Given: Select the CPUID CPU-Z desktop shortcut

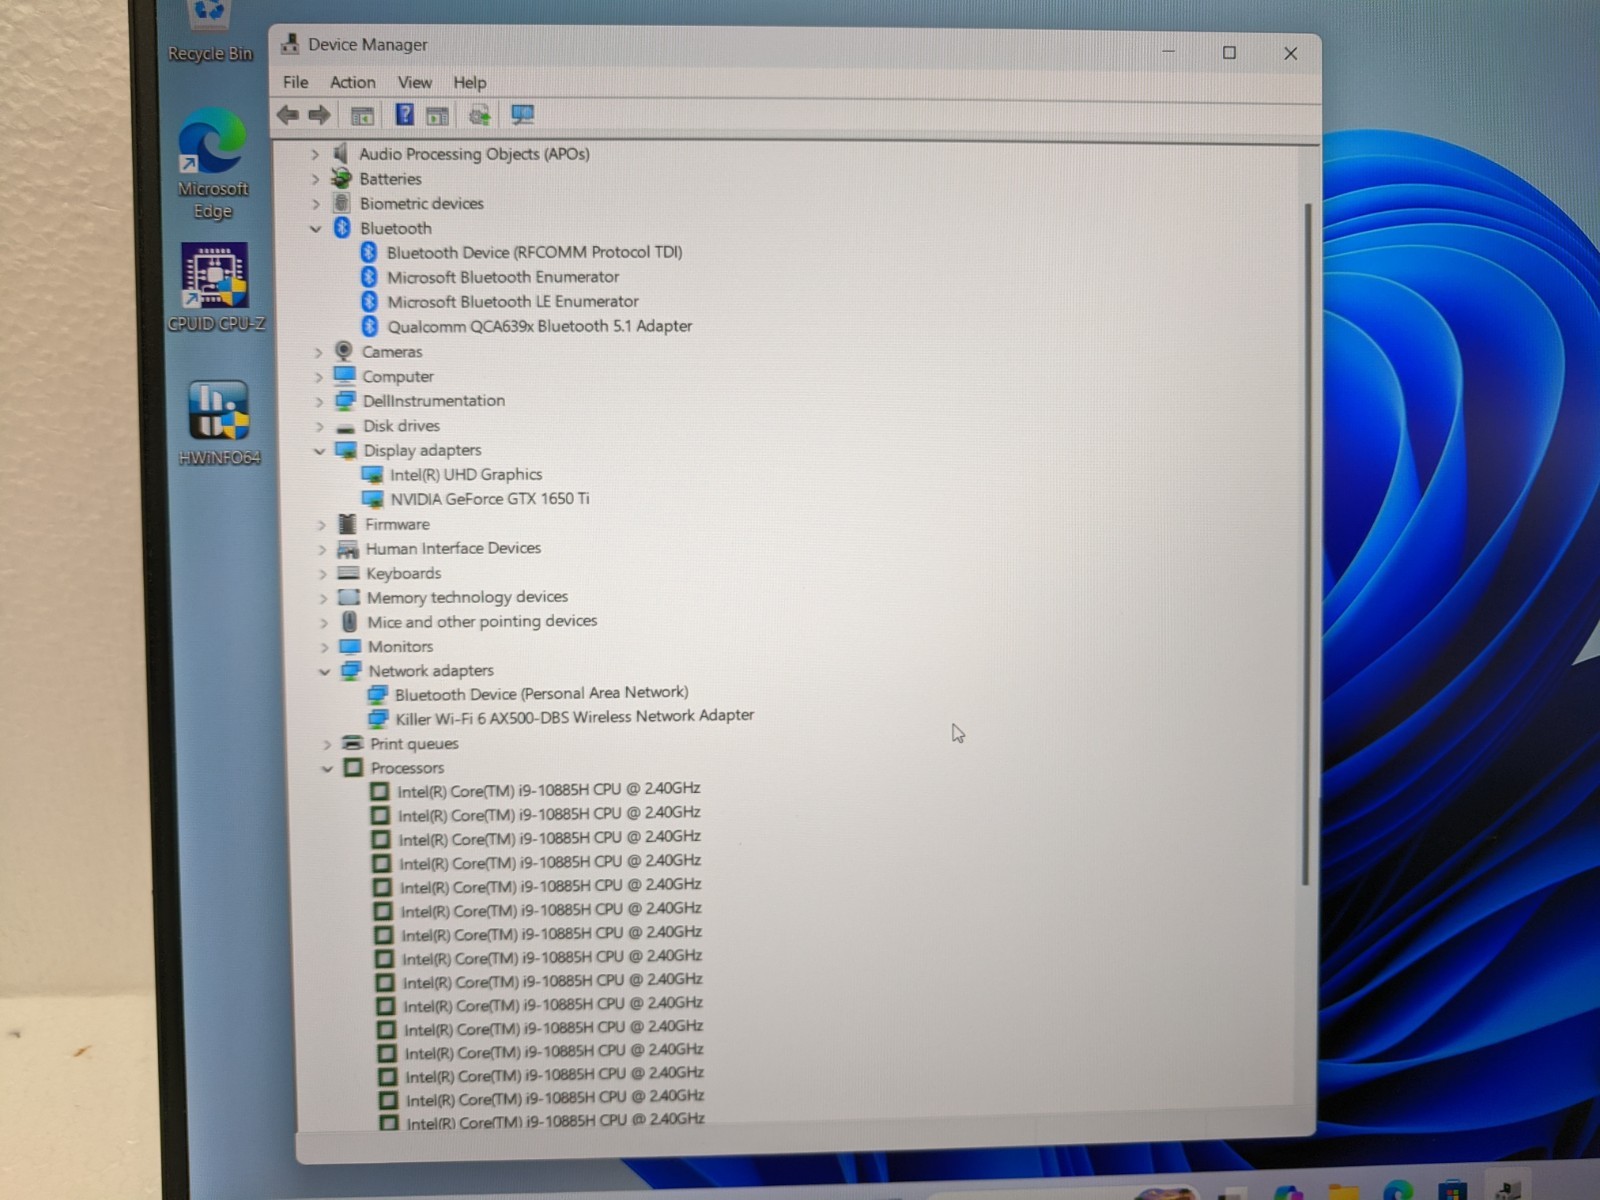Looking at the screenshot, I should pos(216,288).
